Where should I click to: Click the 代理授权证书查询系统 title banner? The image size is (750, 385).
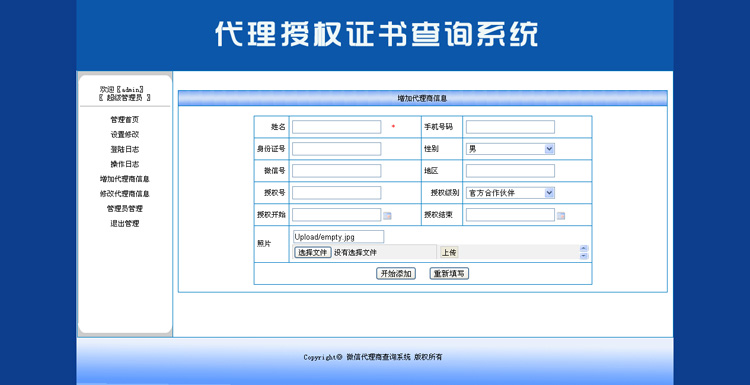click(376, 33)
